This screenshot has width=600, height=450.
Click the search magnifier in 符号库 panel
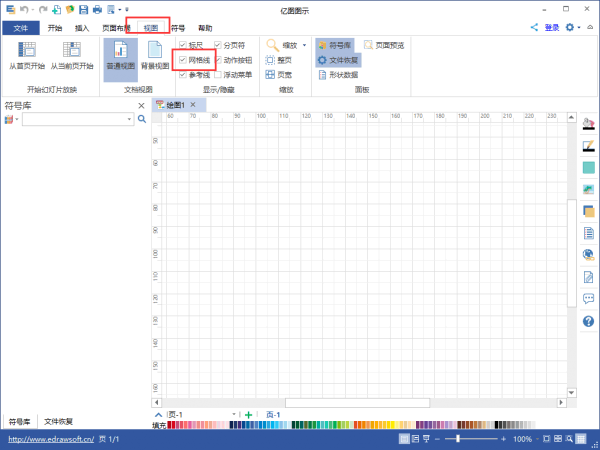point(142,119)
